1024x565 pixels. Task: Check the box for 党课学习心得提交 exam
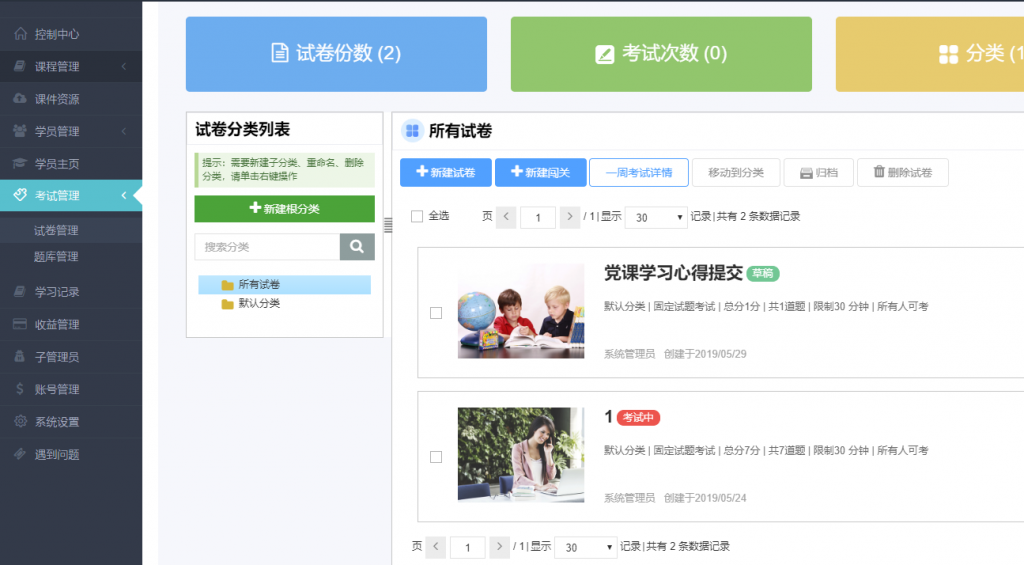(436, 313)
